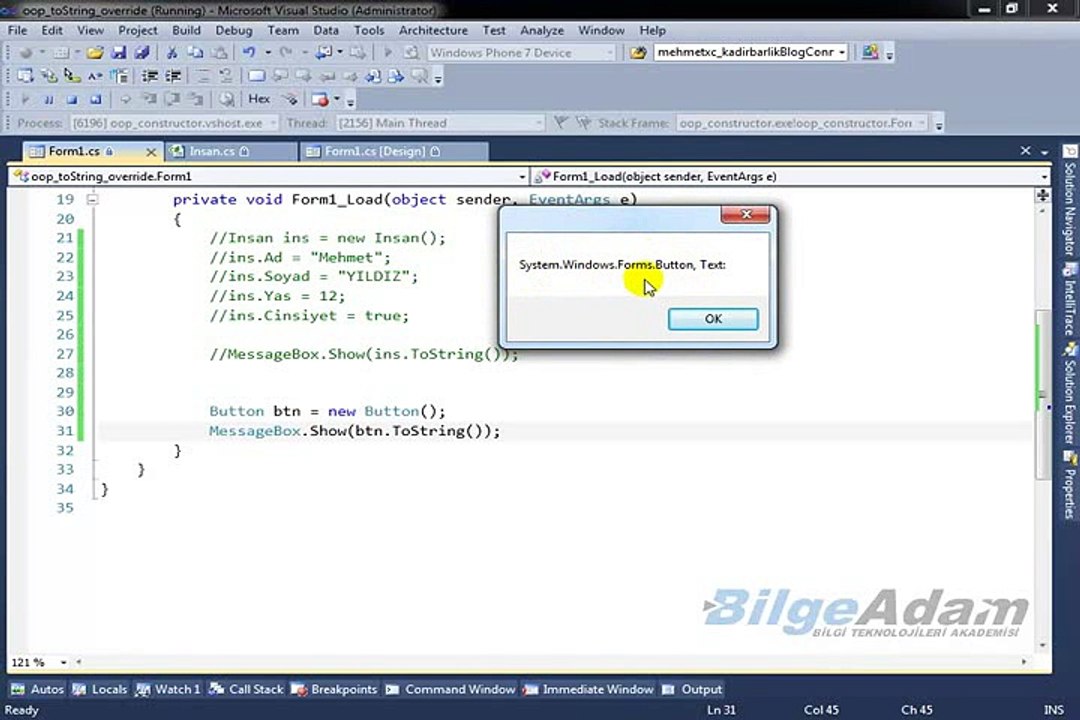Open IntelliTrace side panel tab
Viewport: 1080px width, 720px height.
pos(1070,300)
